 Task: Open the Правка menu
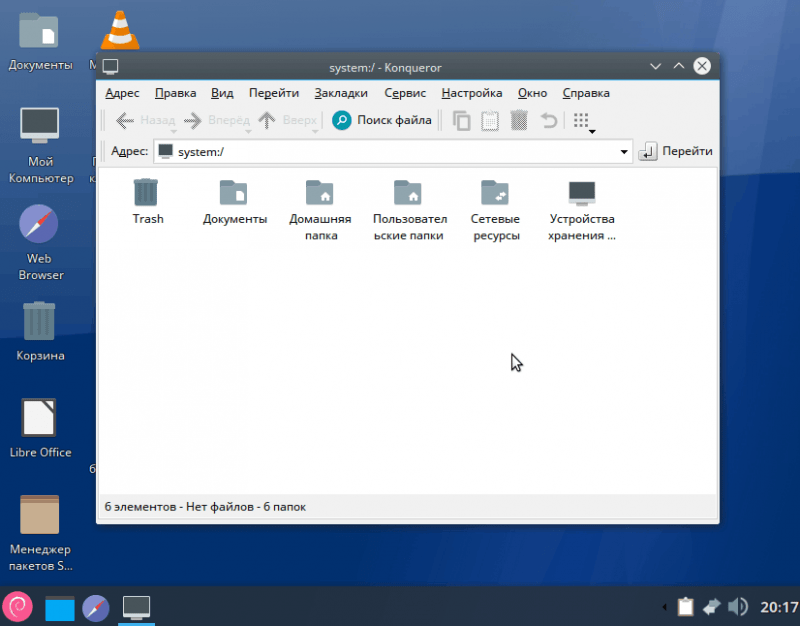[176, 93]
